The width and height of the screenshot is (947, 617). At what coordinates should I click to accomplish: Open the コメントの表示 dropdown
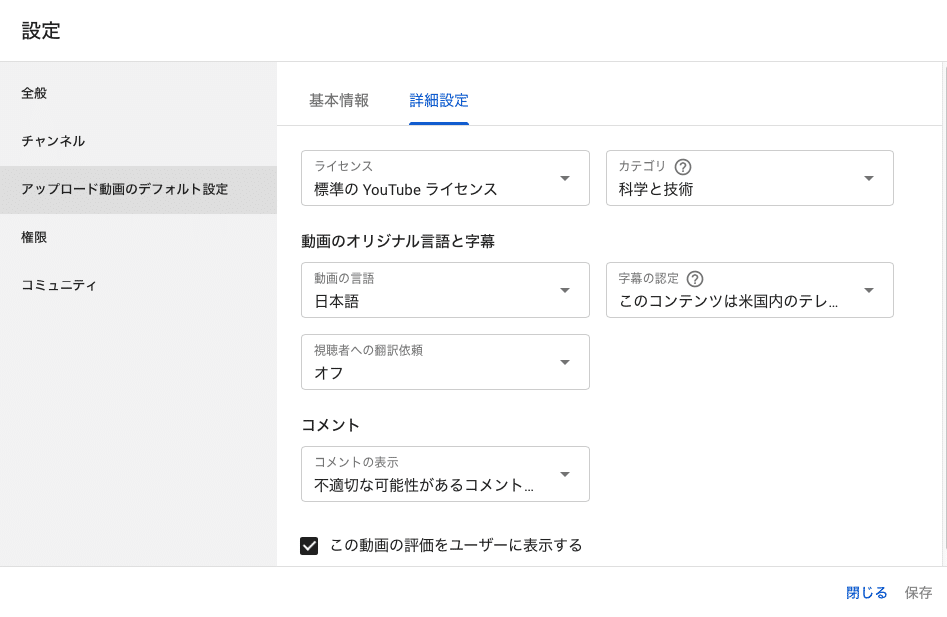click(x=445, y=474)
